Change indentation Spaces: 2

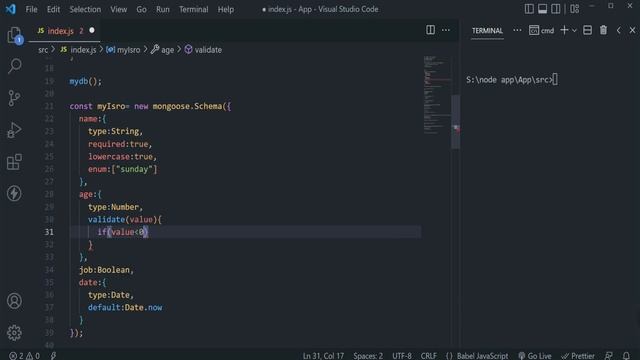[x=368, y=356]
